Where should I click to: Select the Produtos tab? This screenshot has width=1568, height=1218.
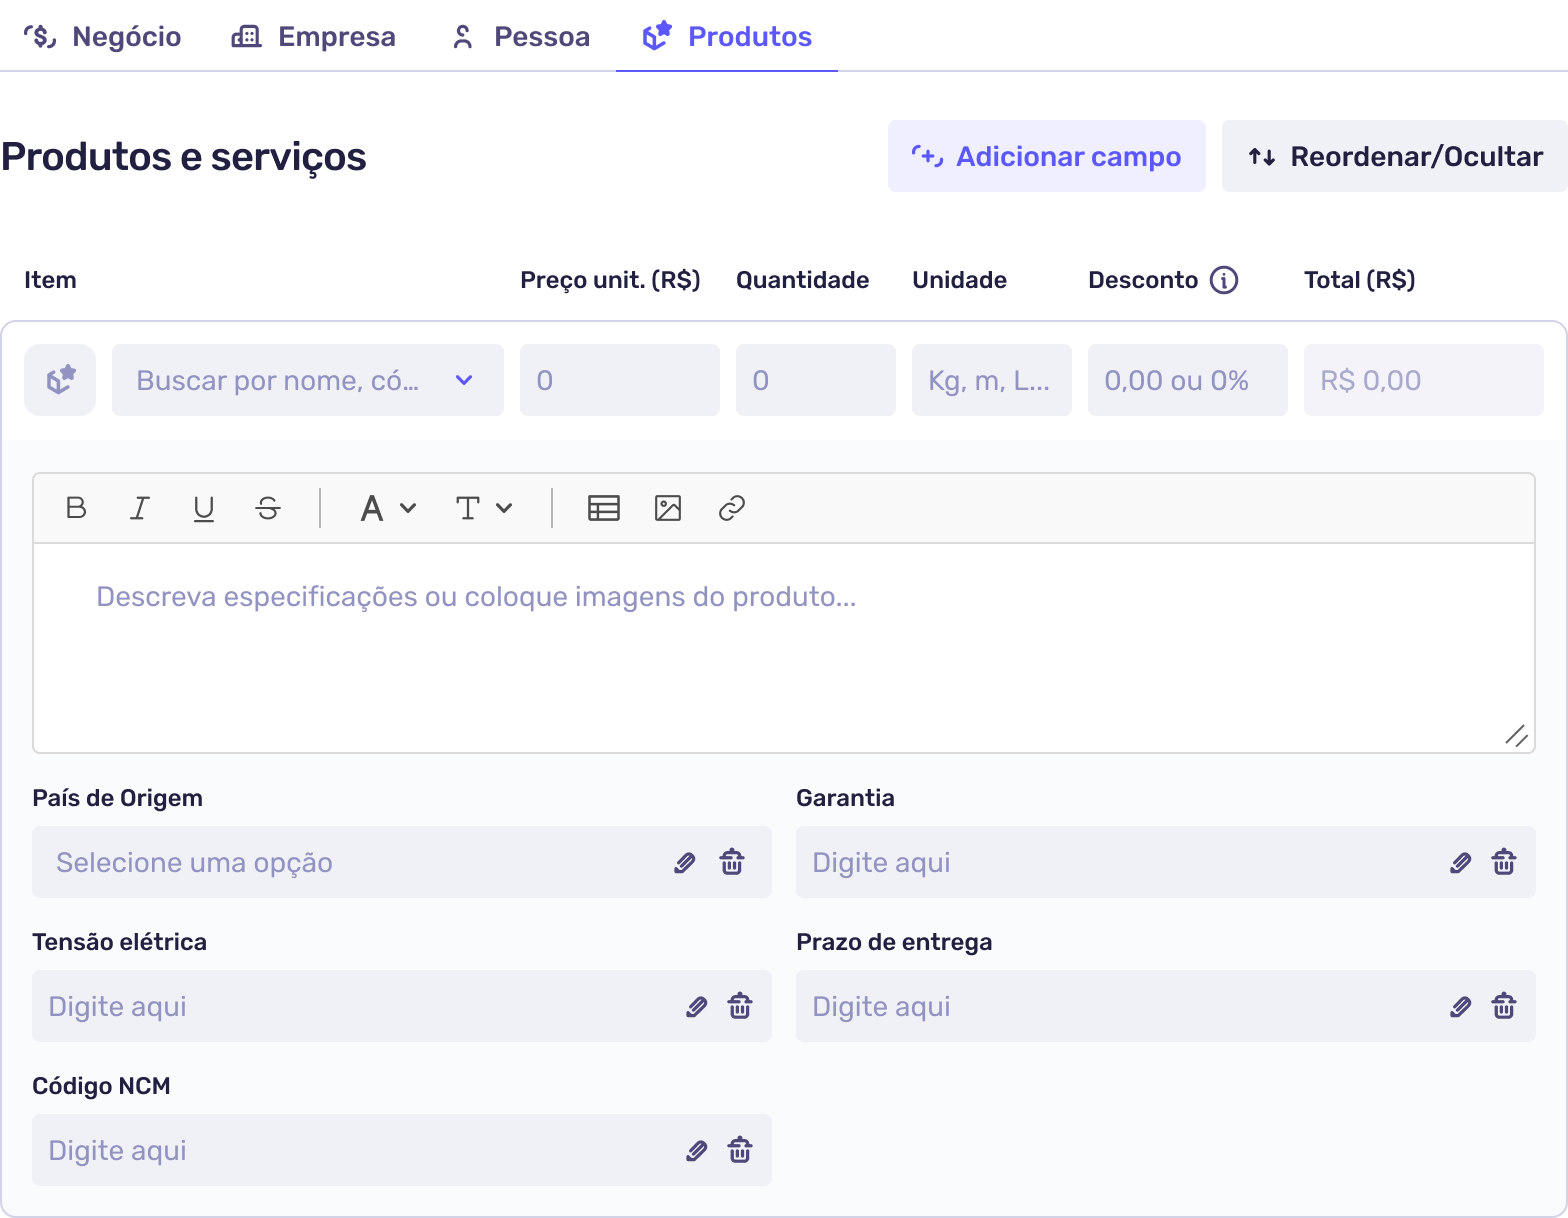(x=727, y=37)
